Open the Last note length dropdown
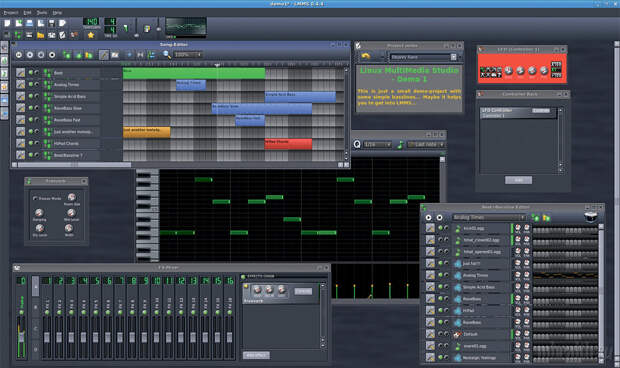 click(x=426, y=144)
